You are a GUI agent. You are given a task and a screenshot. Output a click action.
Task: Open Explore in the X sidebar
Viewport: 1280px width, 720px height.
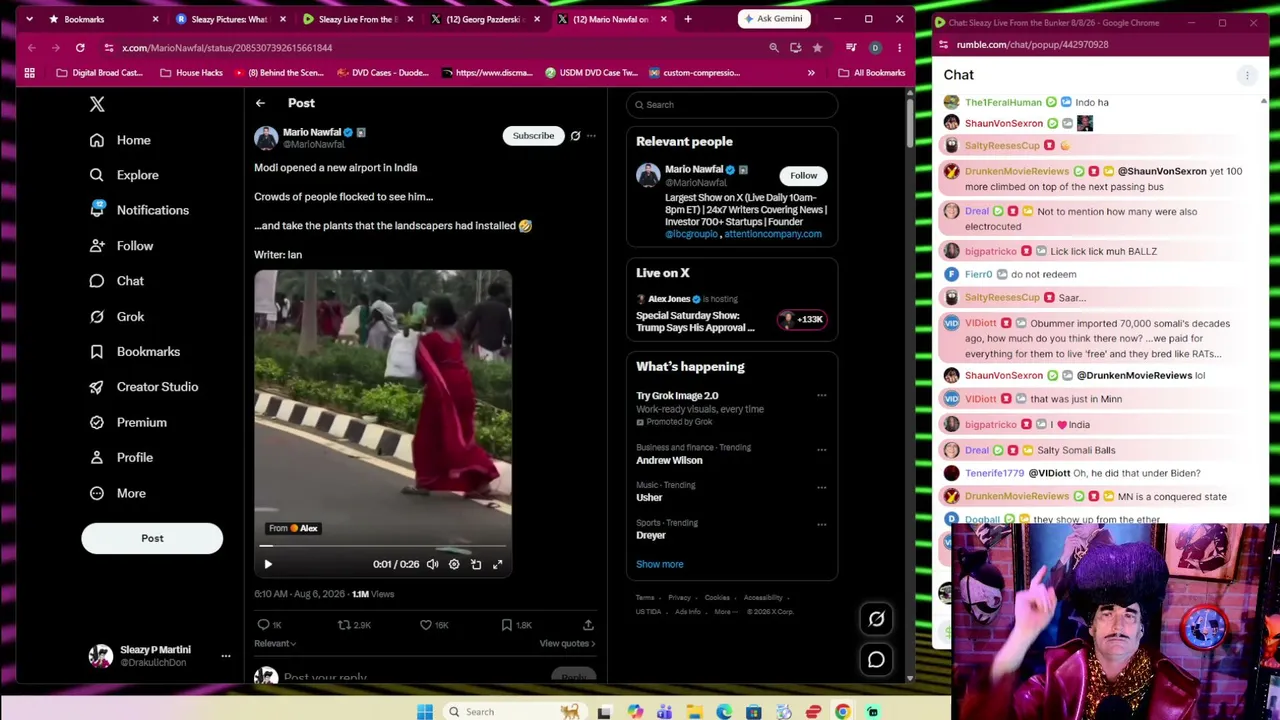(124, 175)
